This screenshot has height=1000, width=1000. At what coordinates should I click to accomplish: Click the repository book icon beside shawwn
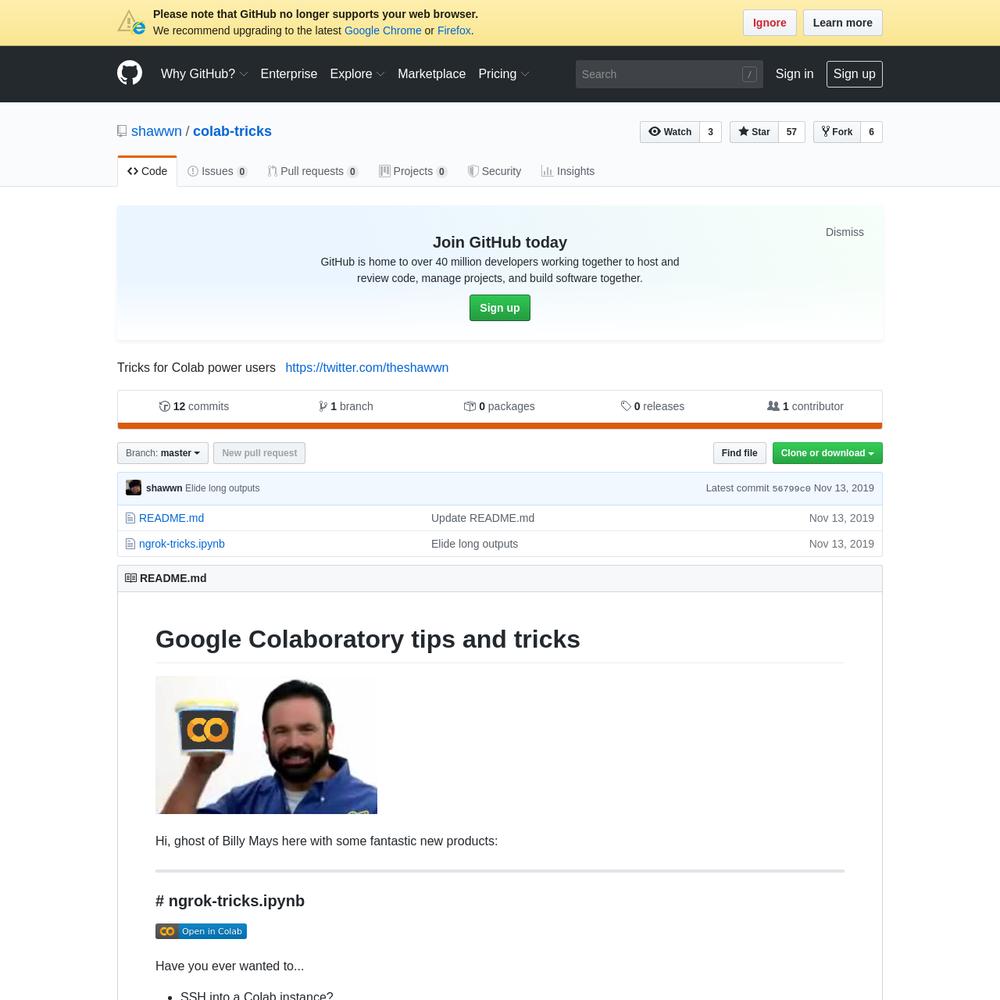(122, 131)
